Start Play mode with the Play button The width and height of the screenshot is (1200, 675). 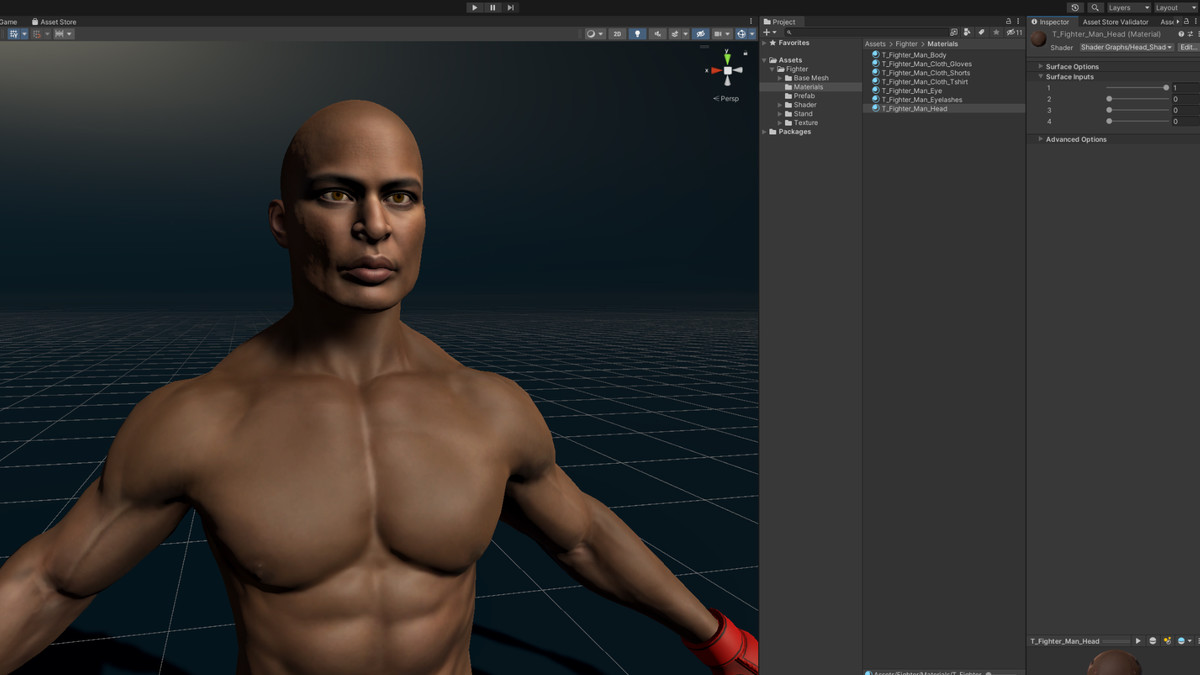[x=474, y=7]
